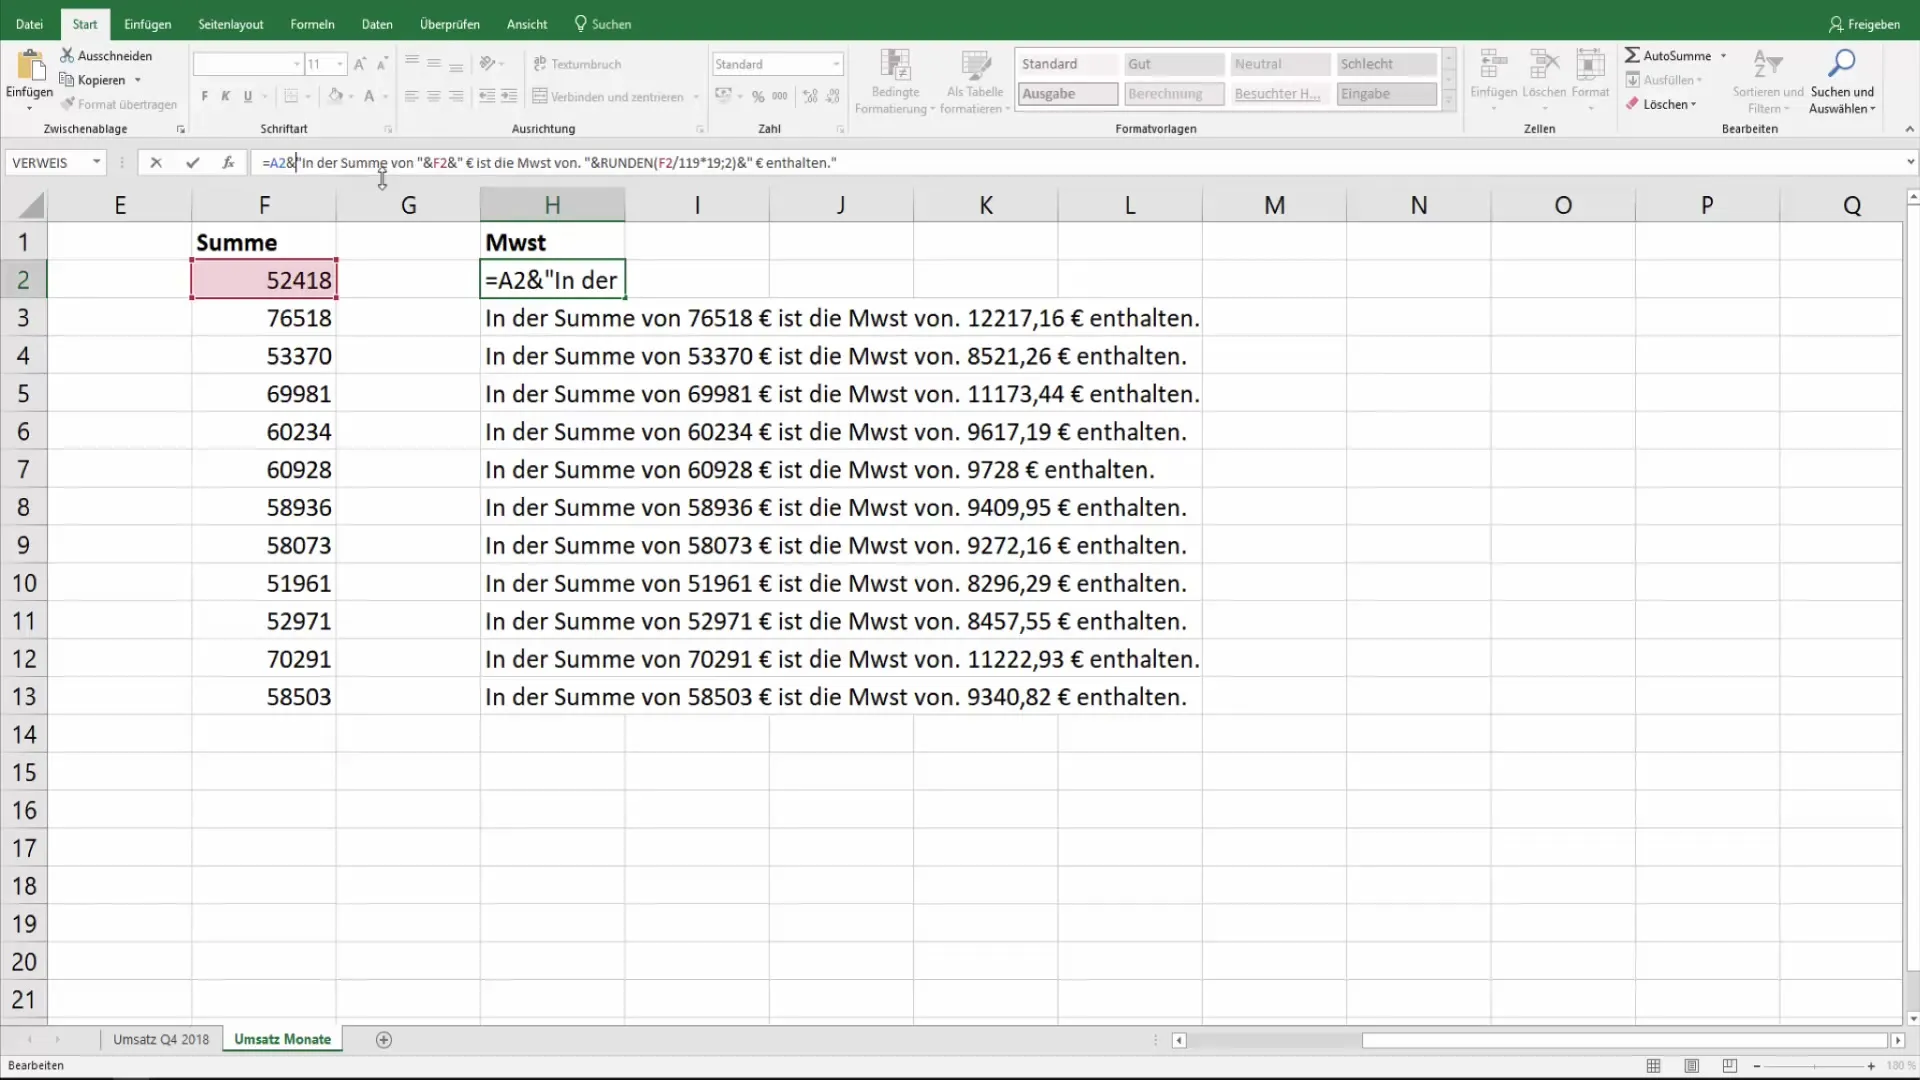Open the Standard number format dropdown

(836, 64)
